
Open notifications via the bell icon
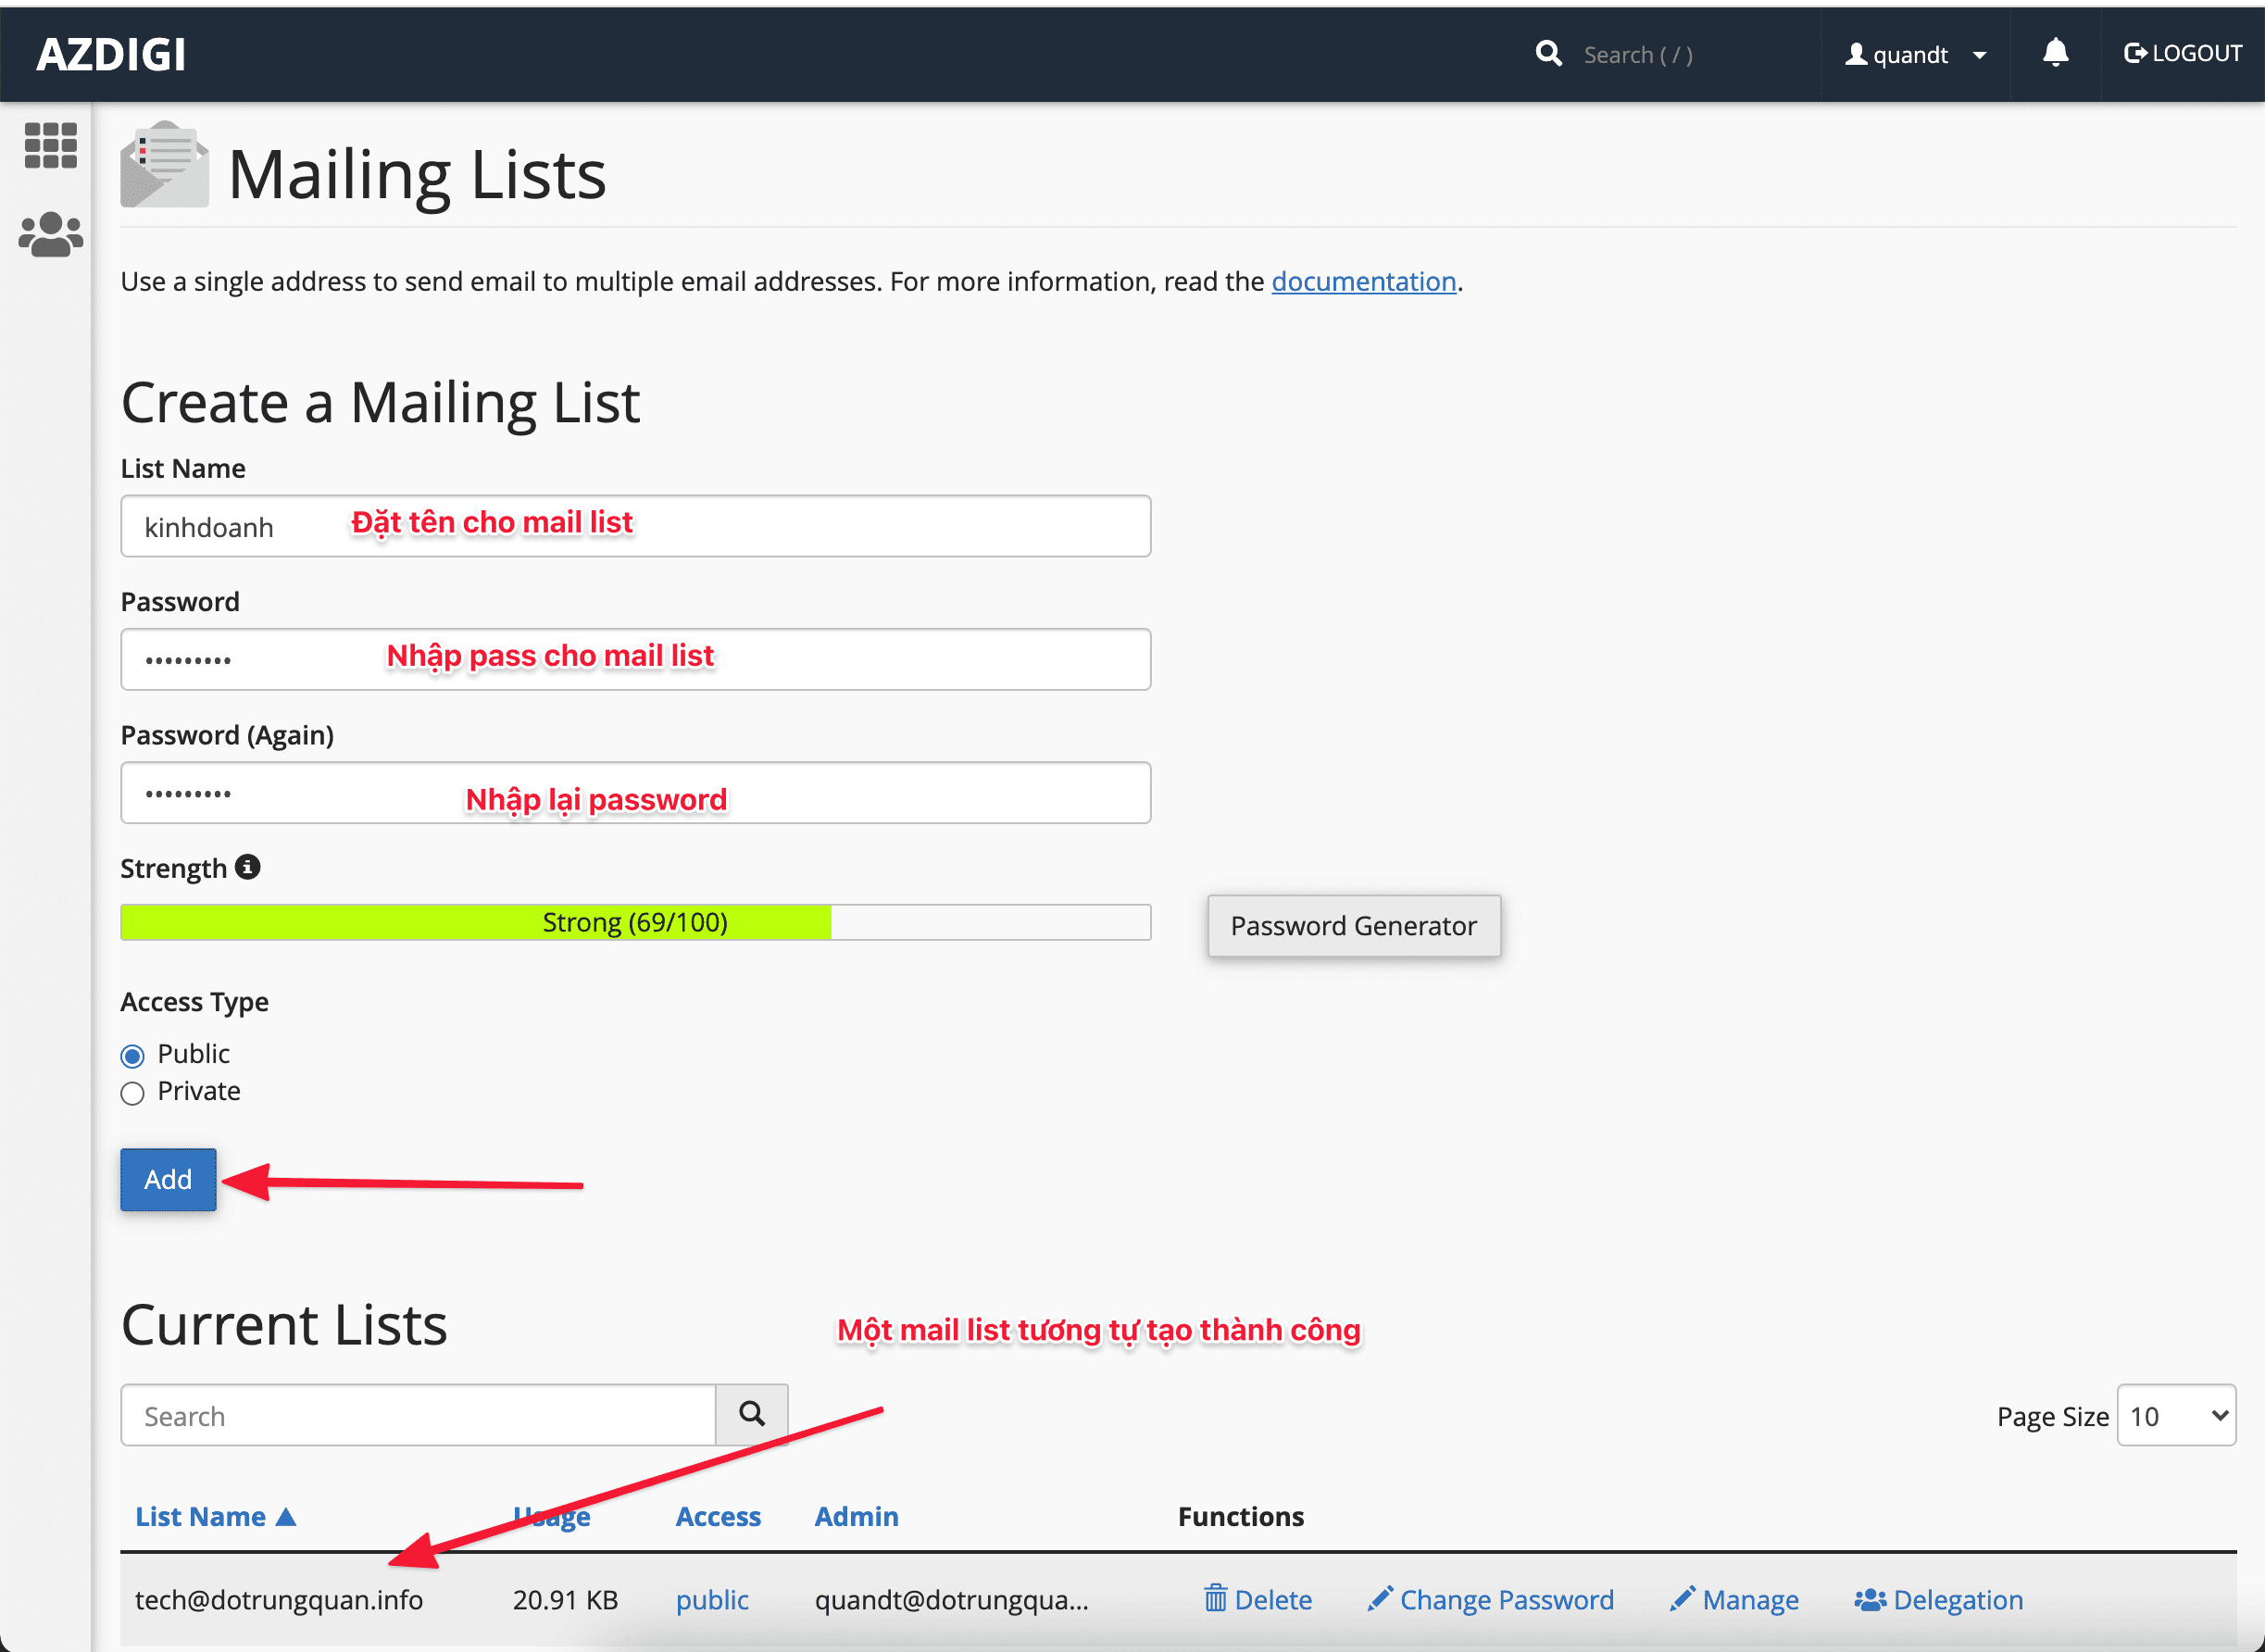pos(2054,53)
